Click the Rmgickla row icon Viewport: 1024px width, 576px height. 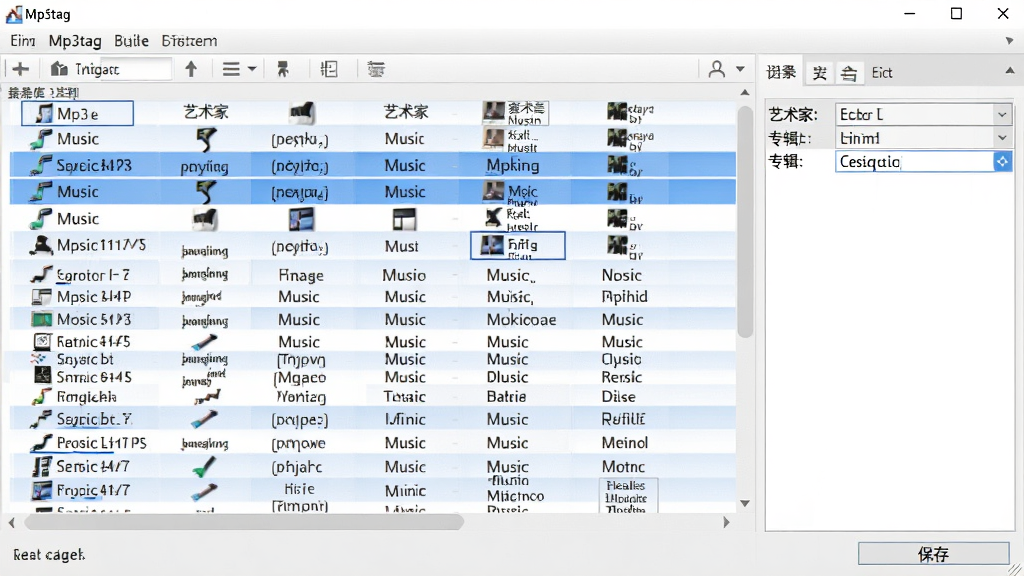pyautogui.click(x=41, y=396)
